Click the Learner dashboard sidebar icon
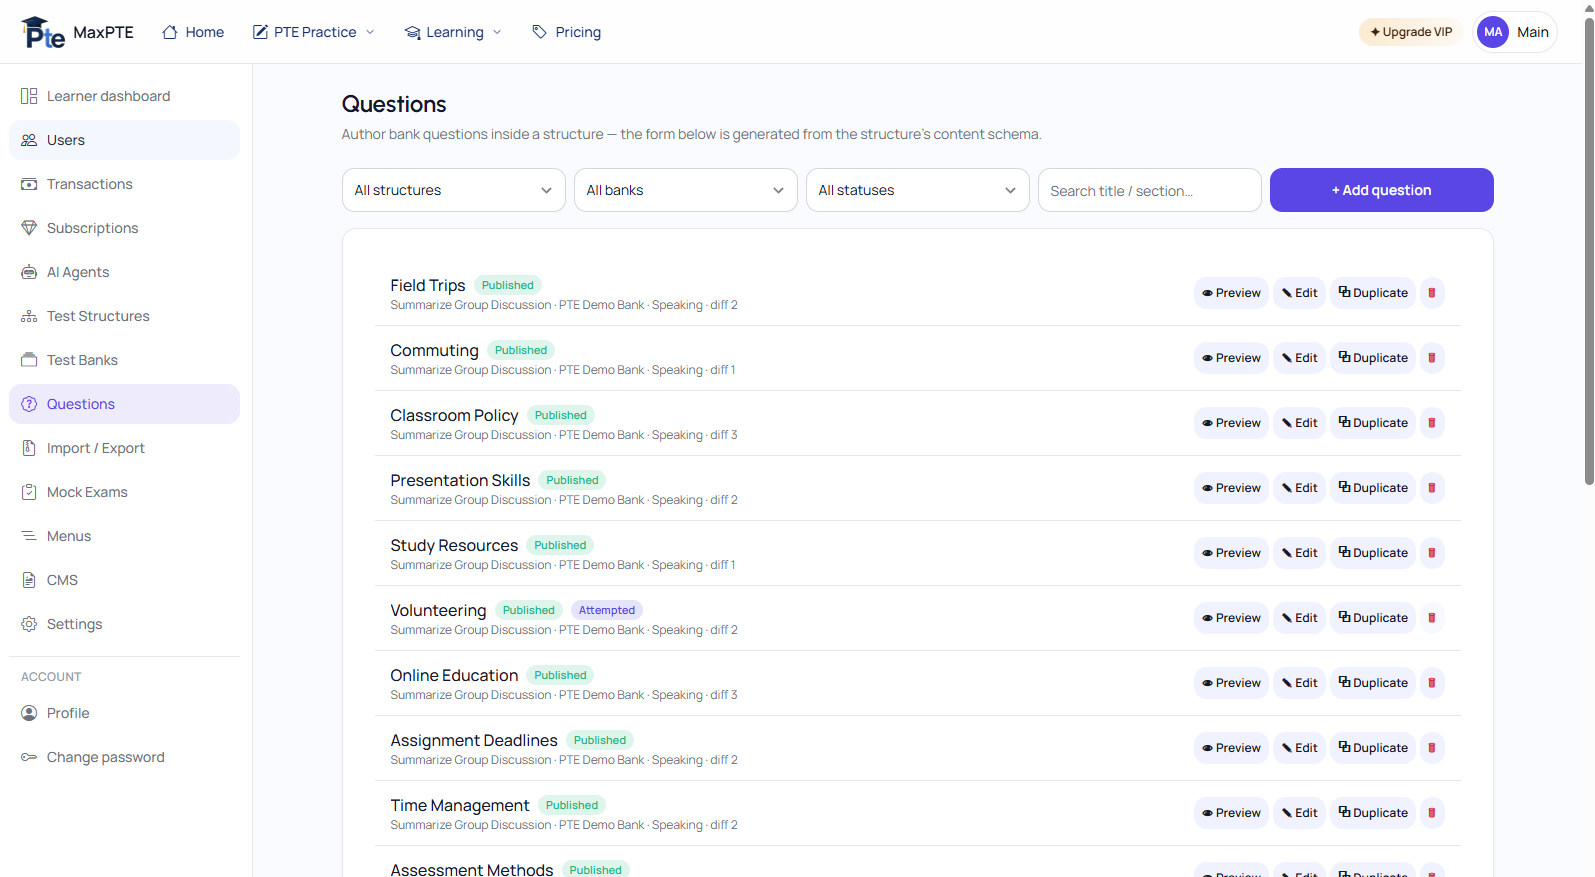Image resolution: width=1595 pixels, height=877 pixels. 29,96
